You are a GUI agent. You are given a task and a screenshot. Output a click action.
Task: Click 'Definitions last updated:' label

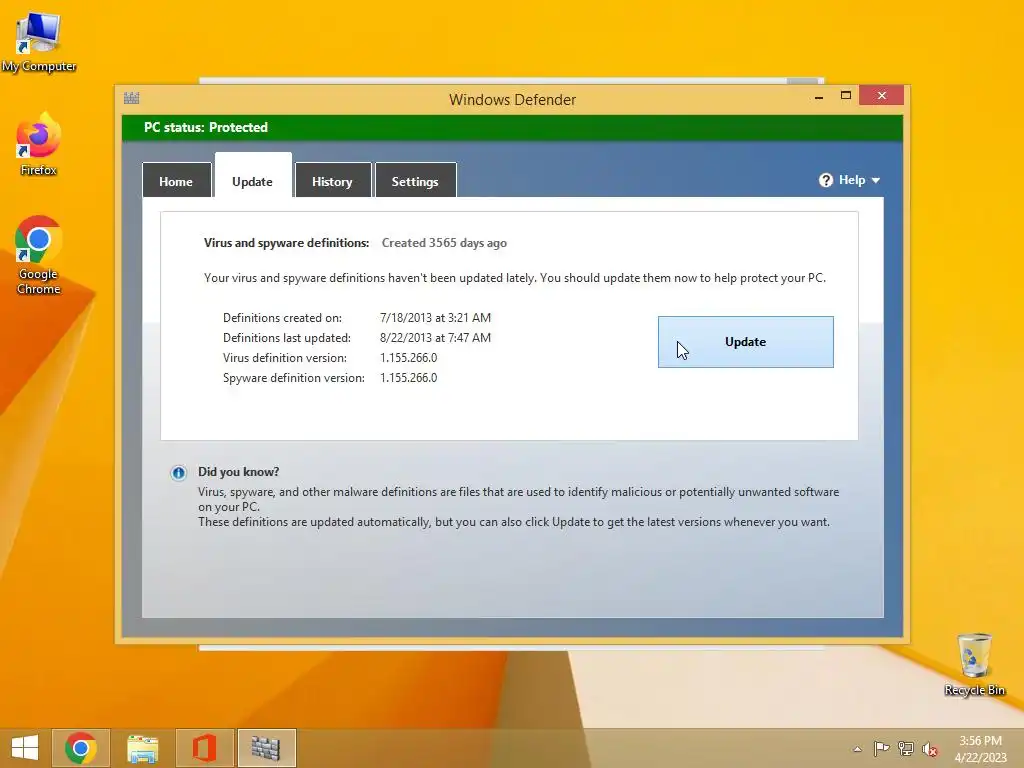(x=287, y=338)
